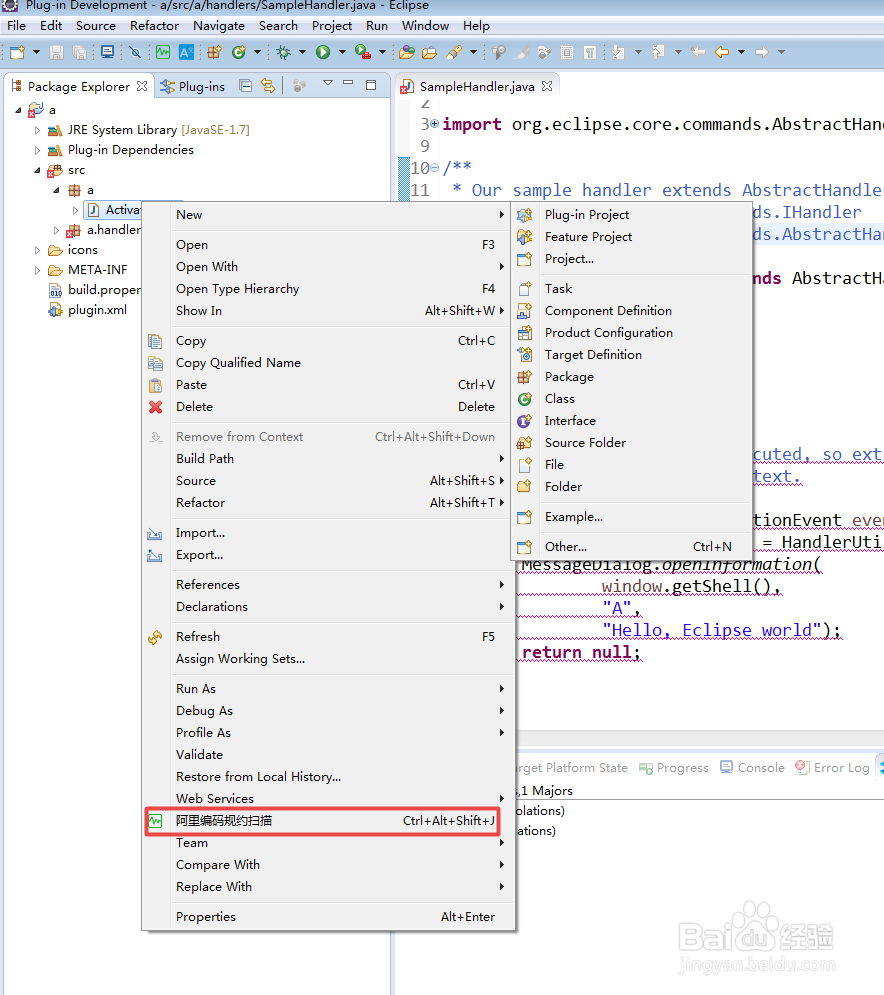This screenshot has height=995, width=884.
Task: Click the New Java Package toolbar icon
Action: click(214, 52)
